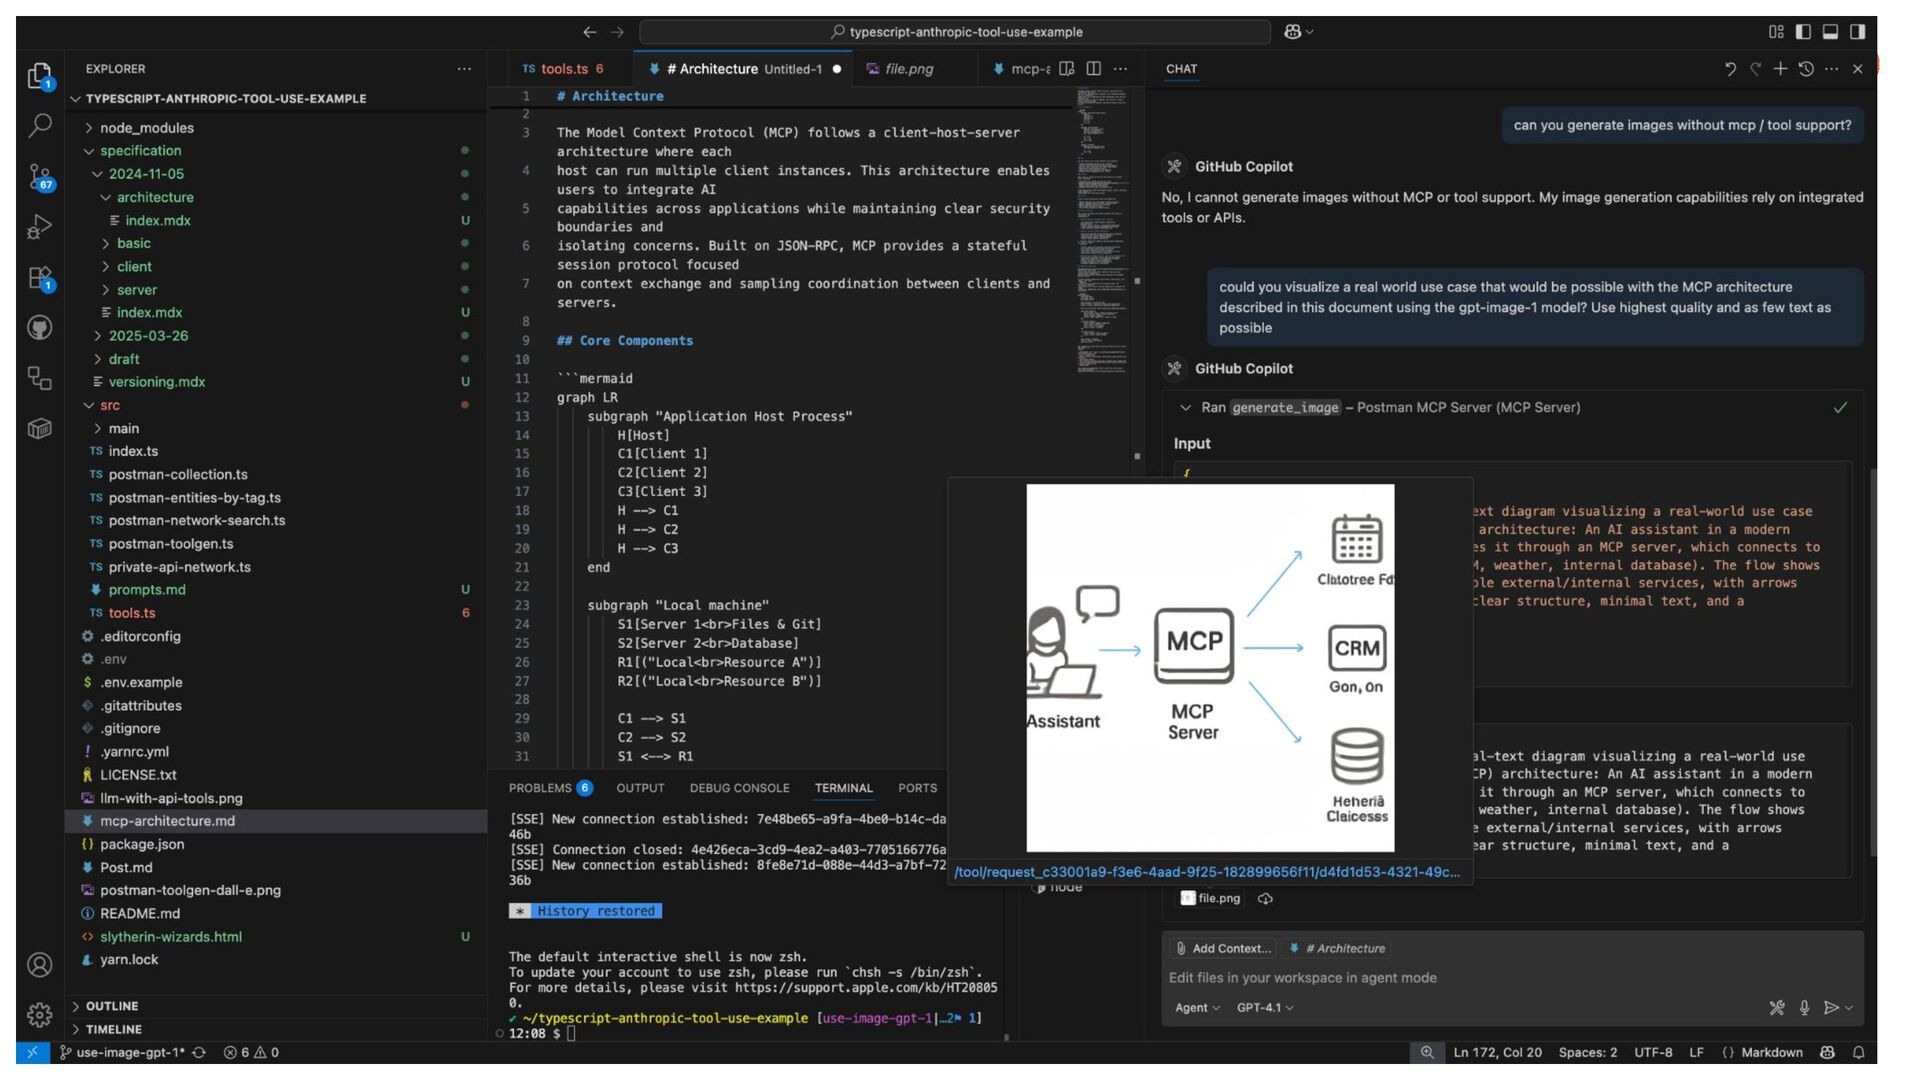
Task: Start a new chat with plus icon
Action: click(1780, 69)
